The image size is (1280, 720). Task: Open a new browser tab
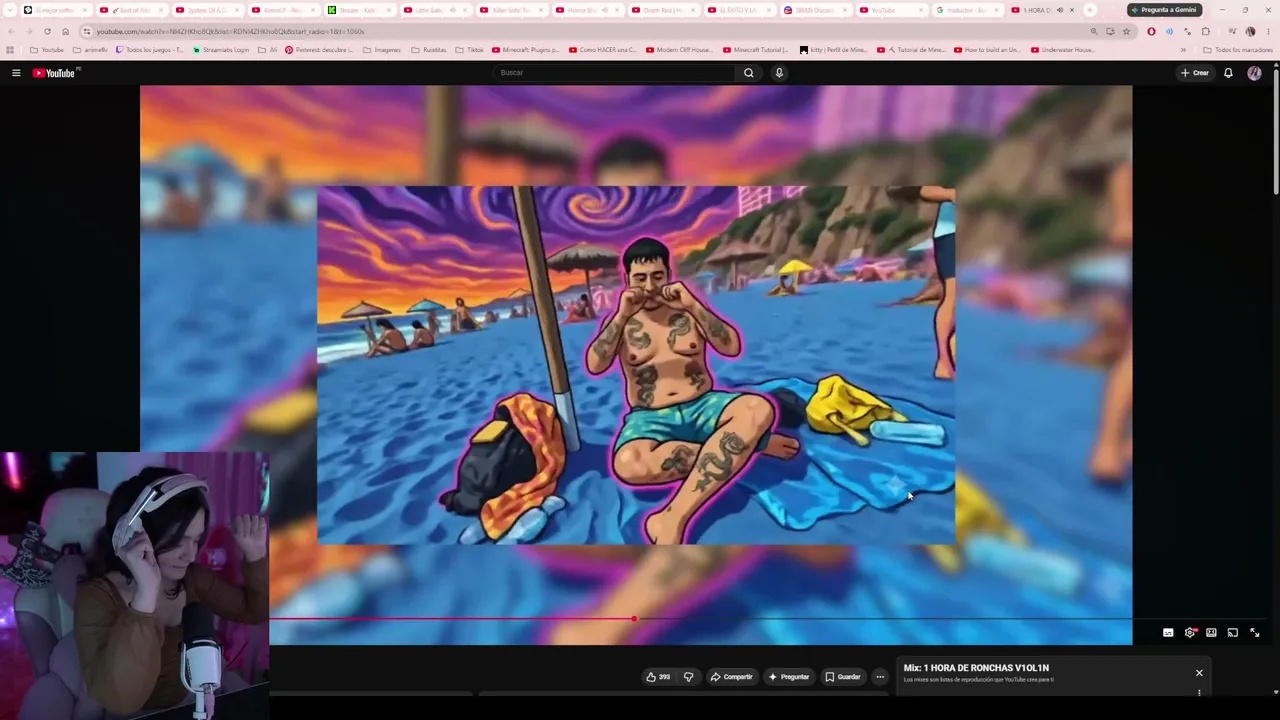[1090, 10]
